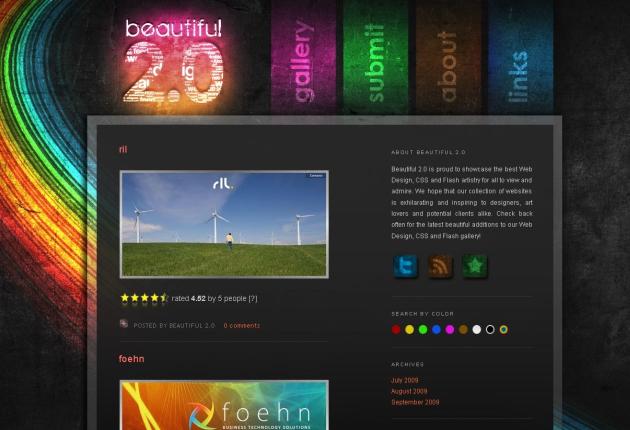Click the rll wind turbine thumbnail

click(224, 224)
